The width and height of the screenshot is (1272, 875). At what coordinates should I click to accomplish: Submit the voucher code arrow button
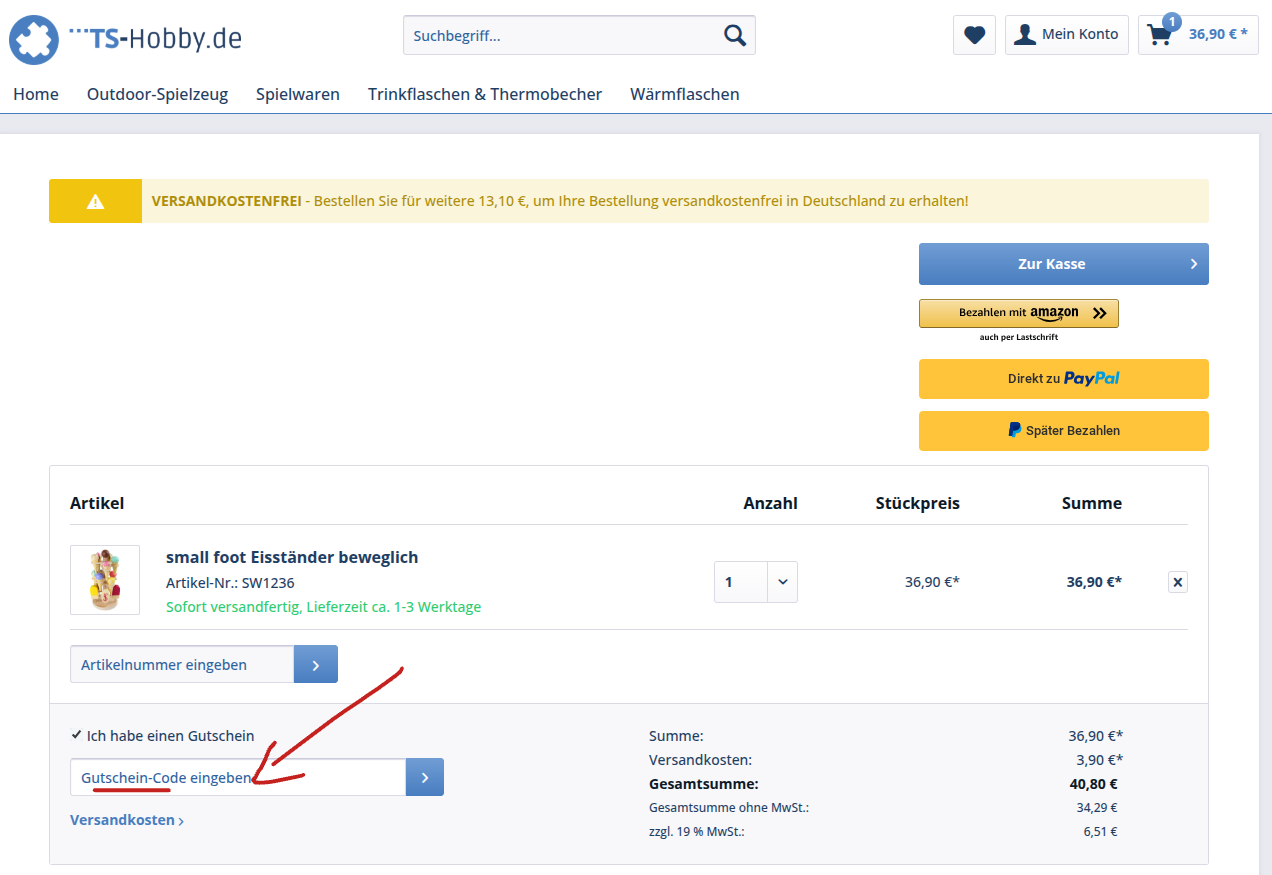pyautogui.click(x=424, y=778)
